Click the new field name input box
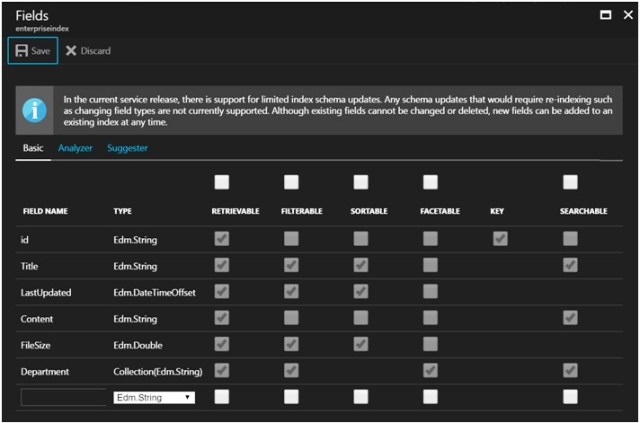 (x=63, y=397)
